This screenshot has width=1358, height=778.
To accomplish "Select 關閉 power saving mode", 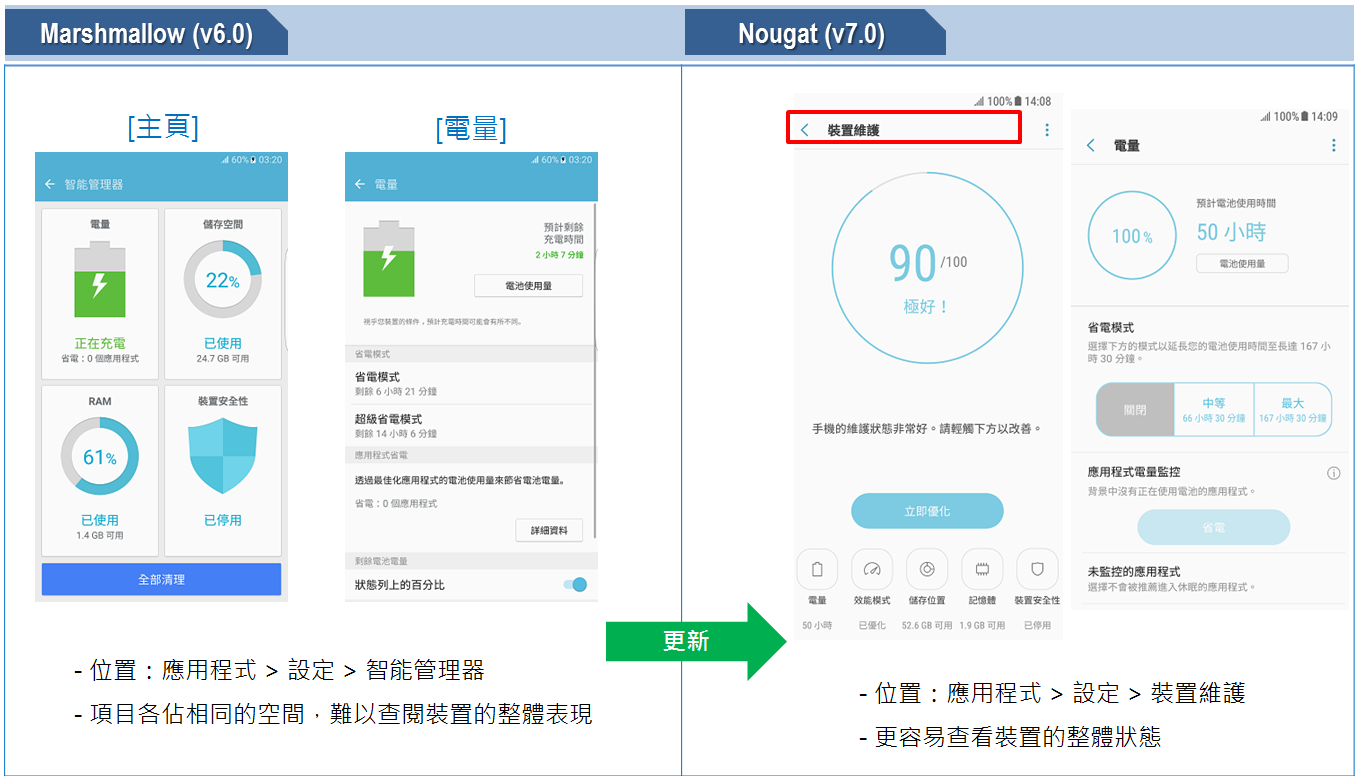I will pos(1135,410).
